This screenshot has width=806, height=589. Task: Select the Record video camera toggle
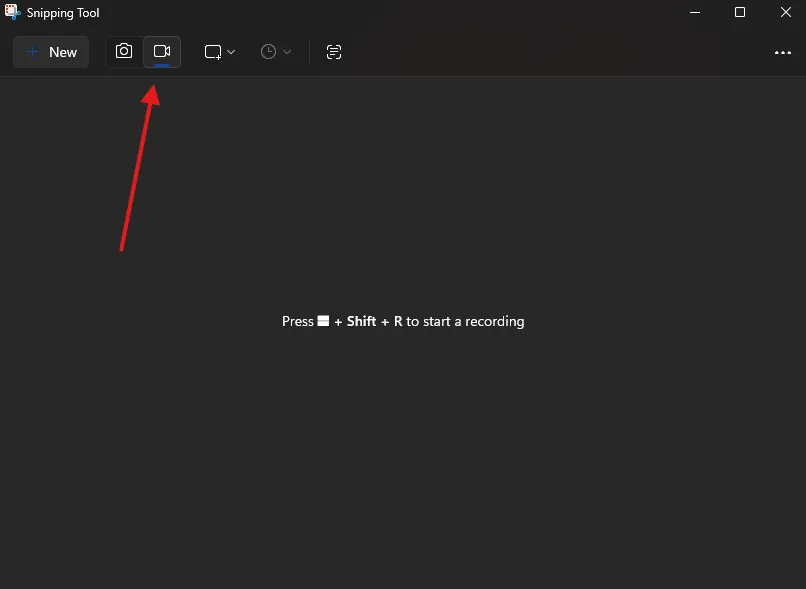[x=162, y=52]
